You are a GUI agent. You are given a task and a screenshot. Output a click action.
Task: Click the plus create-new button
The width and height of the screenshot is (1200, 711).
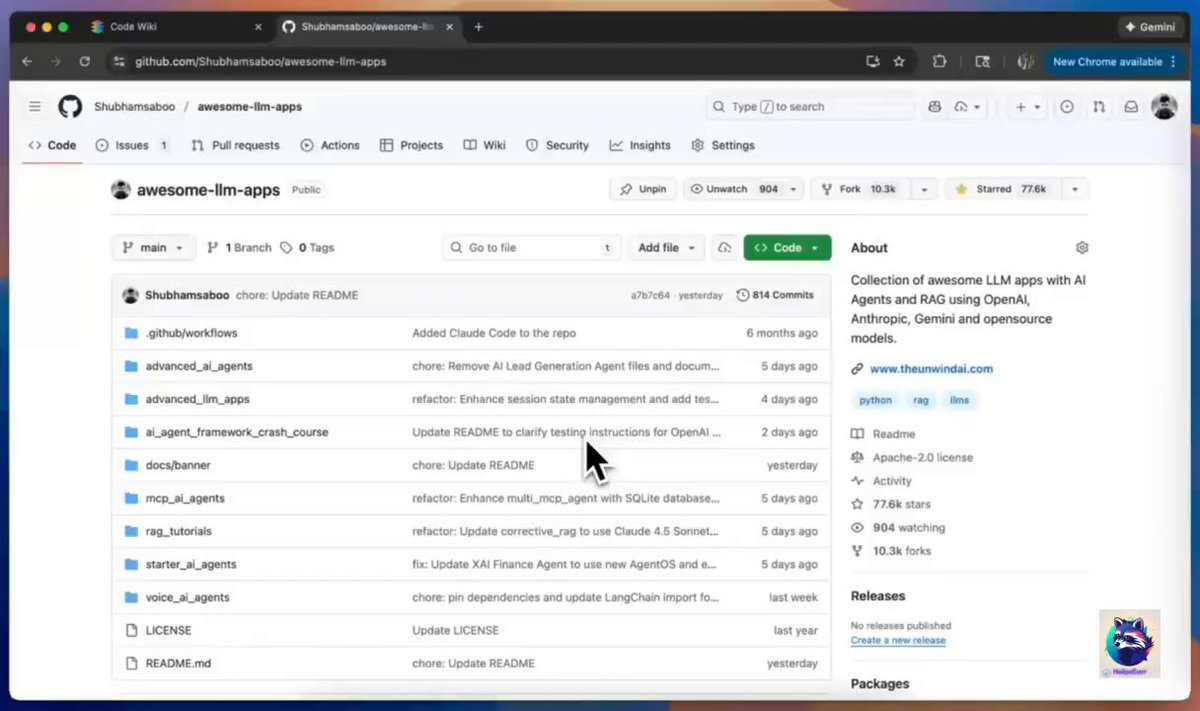(1027, 107)
